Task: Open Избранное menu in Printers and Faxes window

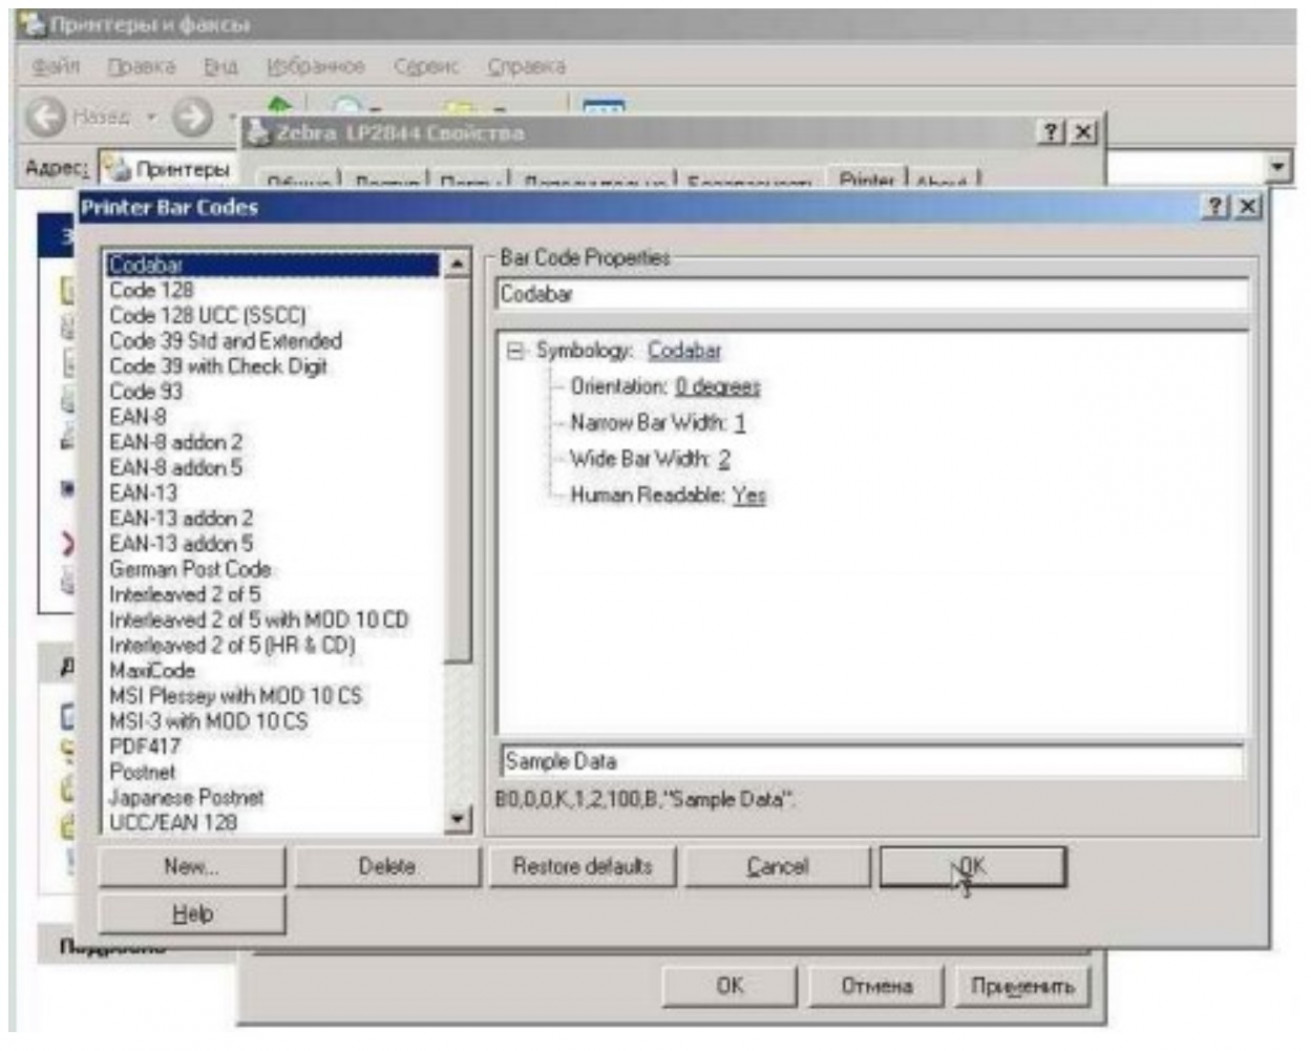Action: [315, 66]
